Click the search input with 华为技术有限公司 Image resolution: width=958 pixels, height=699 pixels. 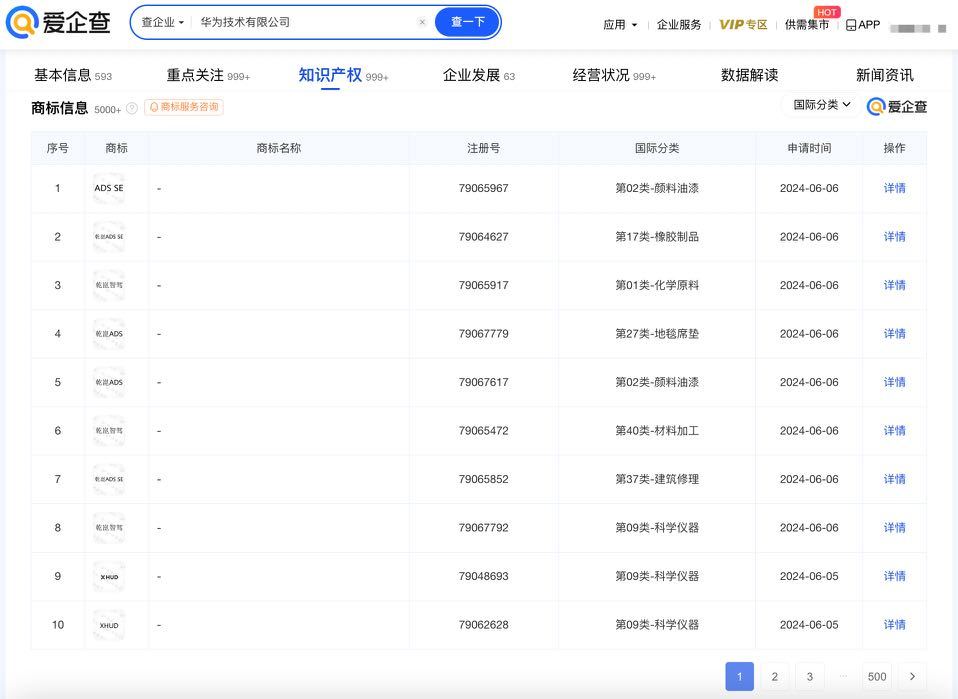coord(305,22)
